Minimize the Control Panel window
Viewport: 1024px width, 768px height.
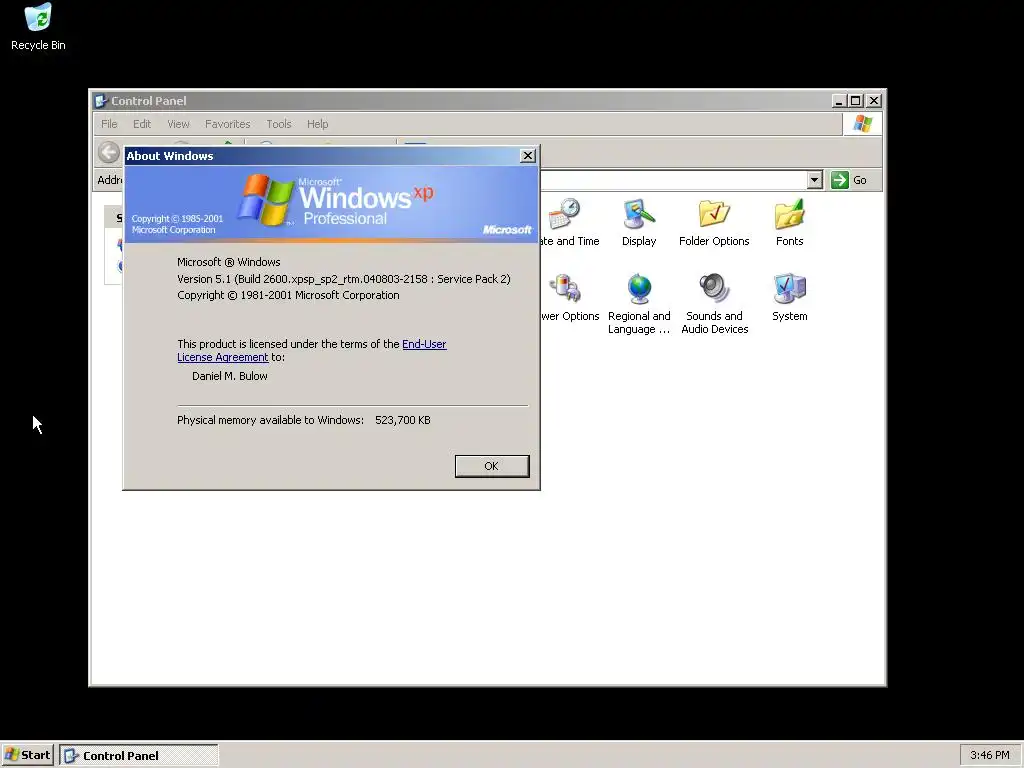840,101
